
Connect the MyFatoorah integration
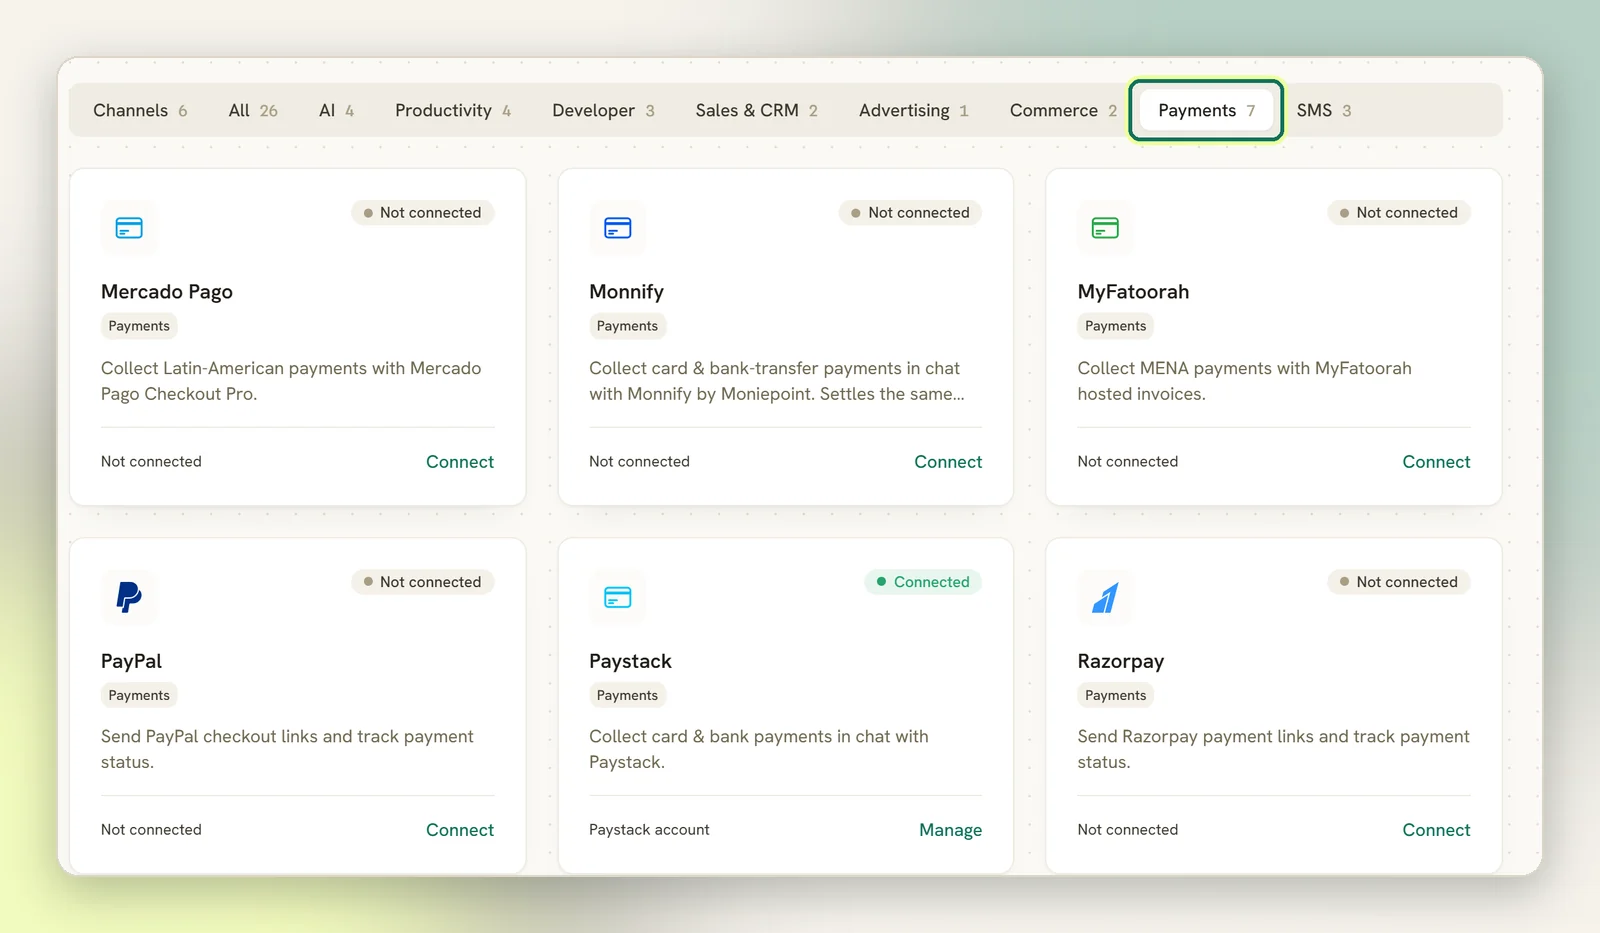pyautogui.click(x=1436, y=462)
